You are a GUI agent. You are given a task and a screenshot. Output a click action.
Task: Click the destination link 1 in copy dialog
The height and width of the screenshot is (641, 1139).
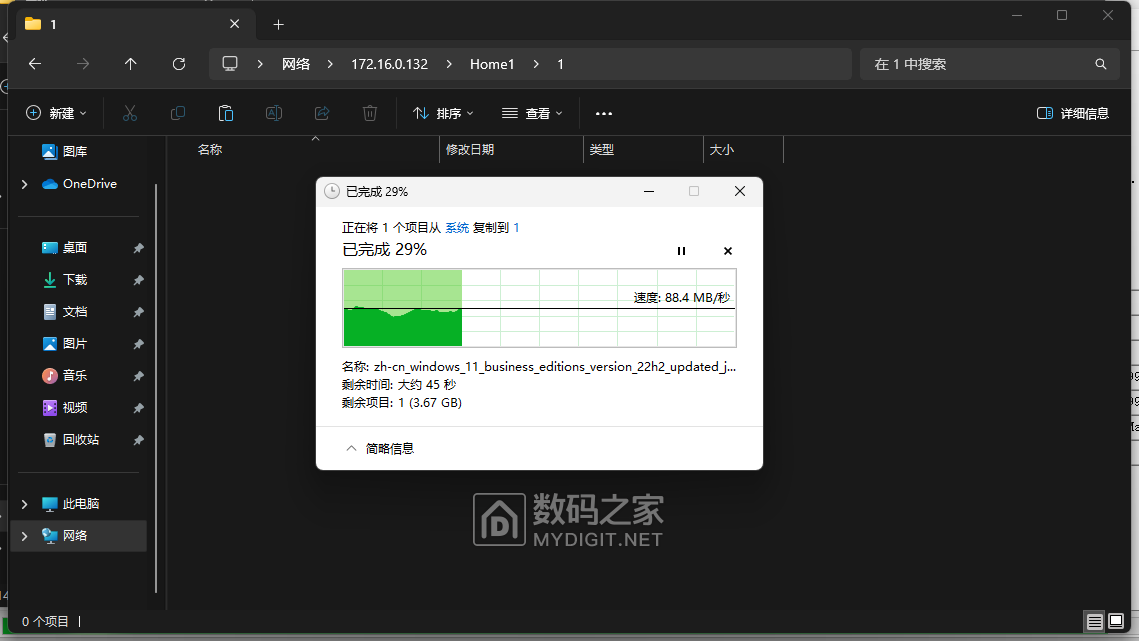516,227
